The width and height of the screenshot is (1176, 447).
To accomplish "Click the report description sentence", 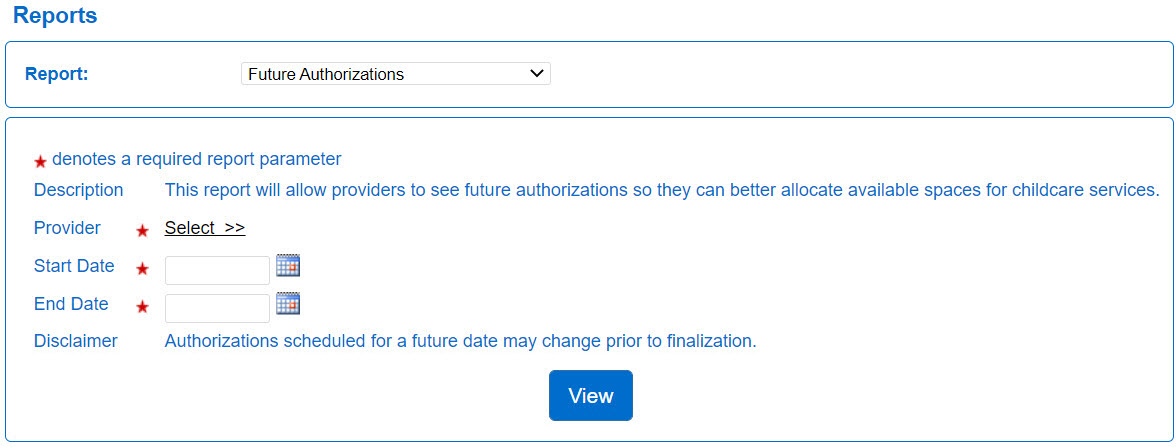I will click(661, 190).
